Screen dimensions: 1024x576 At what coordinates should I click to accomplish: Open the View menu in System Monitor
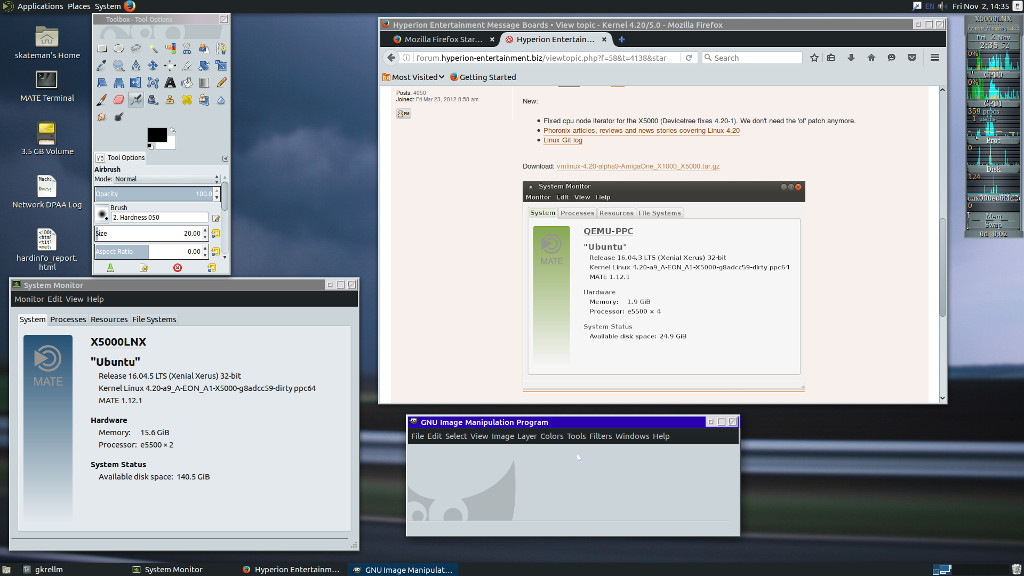74,299
